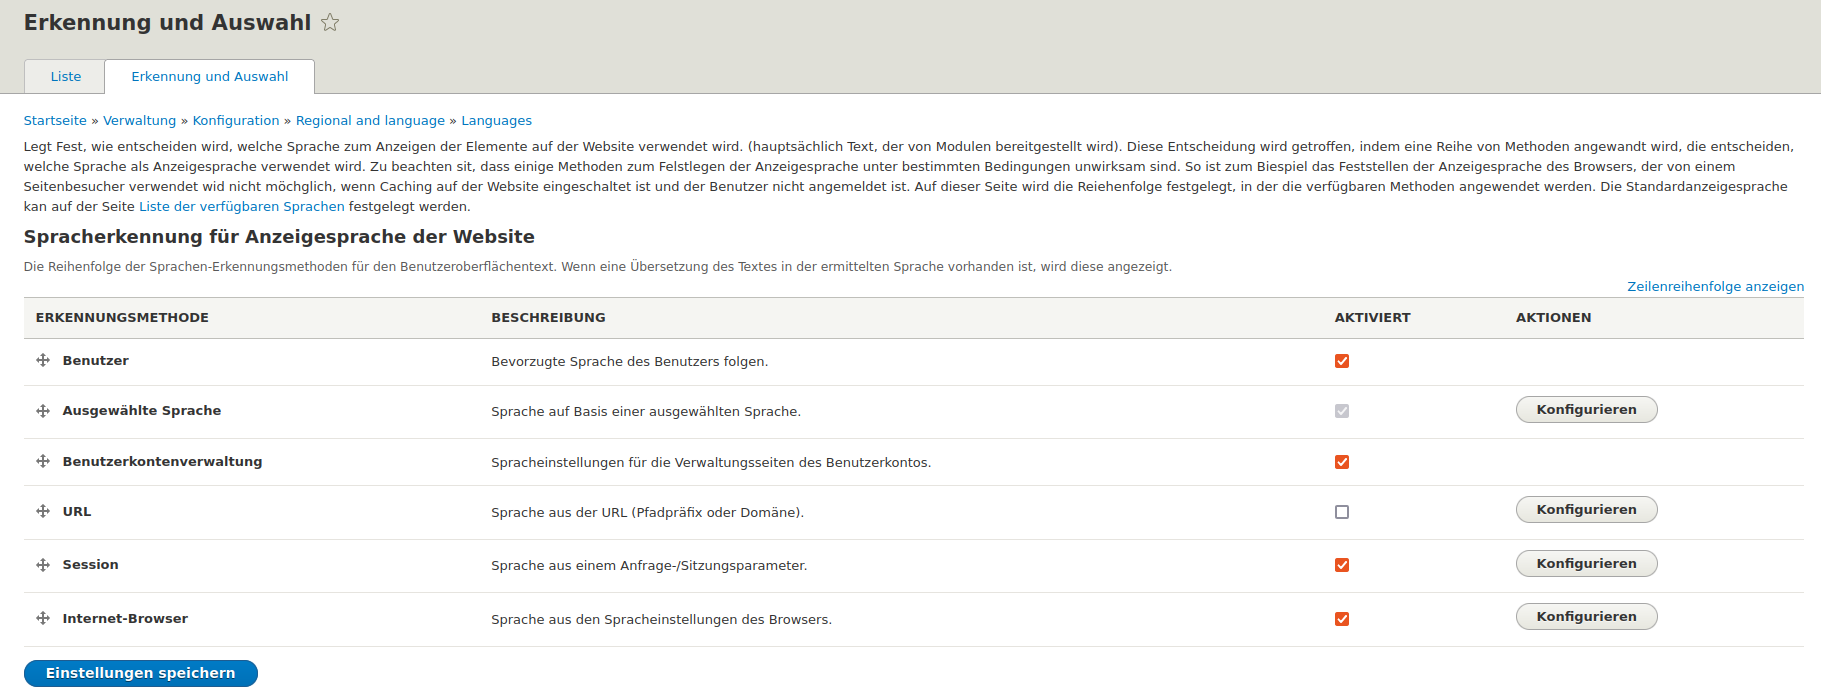The width and height of the screenshot is (1821, 695).
Task: Click the Aktionen column header
Action: click(x=1553, y=317)
